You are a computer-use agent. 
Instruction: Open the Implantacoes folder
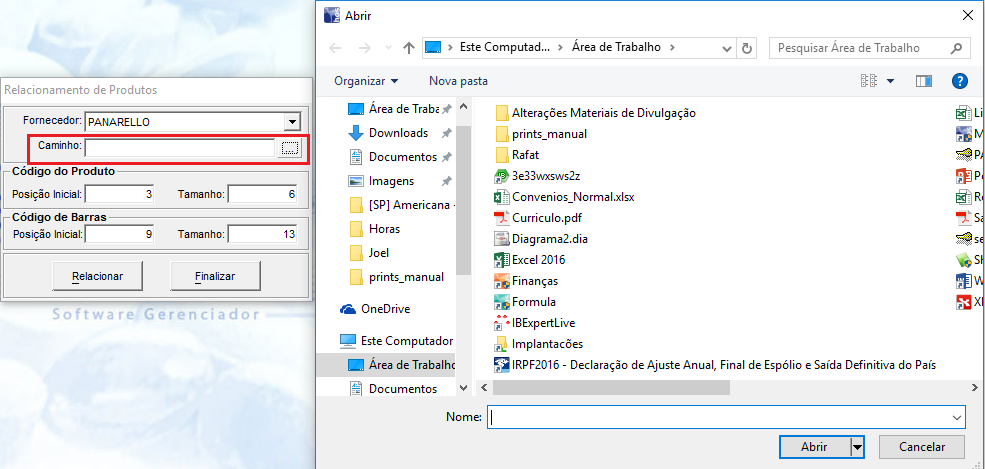pyautogui.click(x=546, y=344)
